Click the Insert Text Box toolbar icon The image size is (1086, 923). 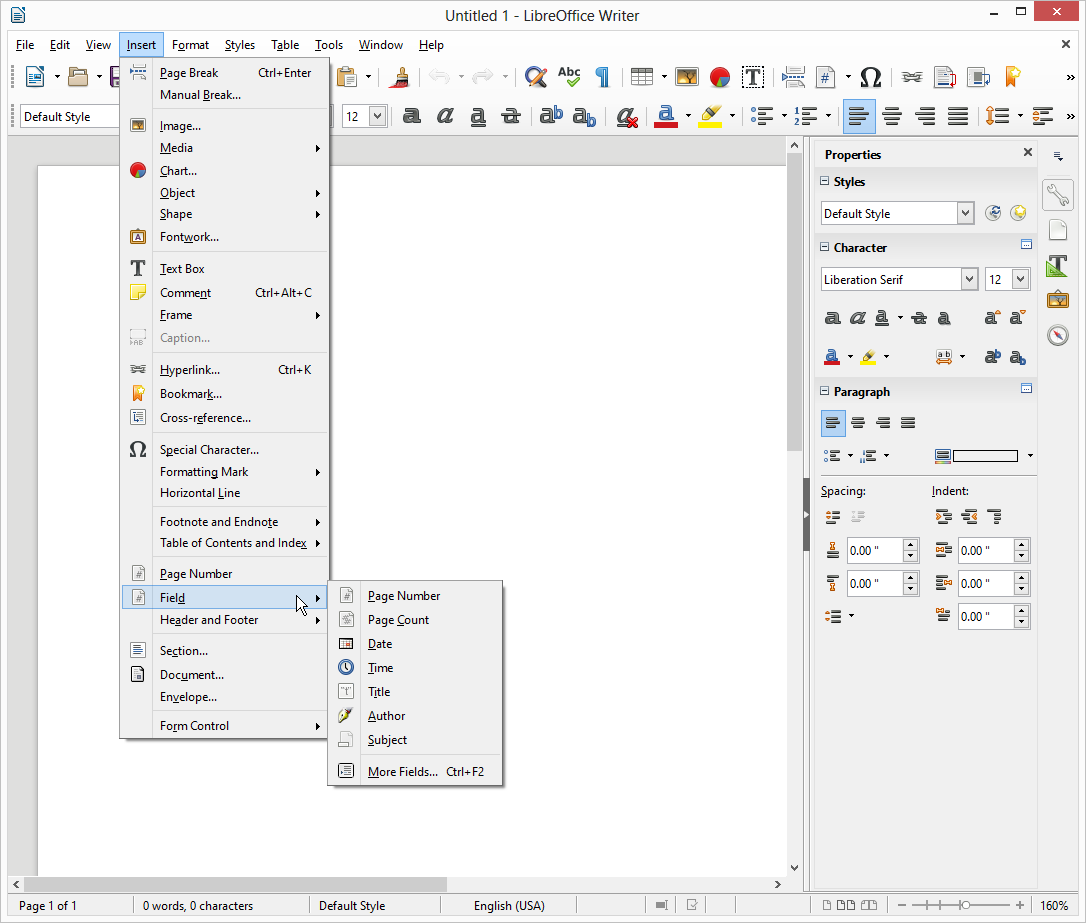pos(753,77)
